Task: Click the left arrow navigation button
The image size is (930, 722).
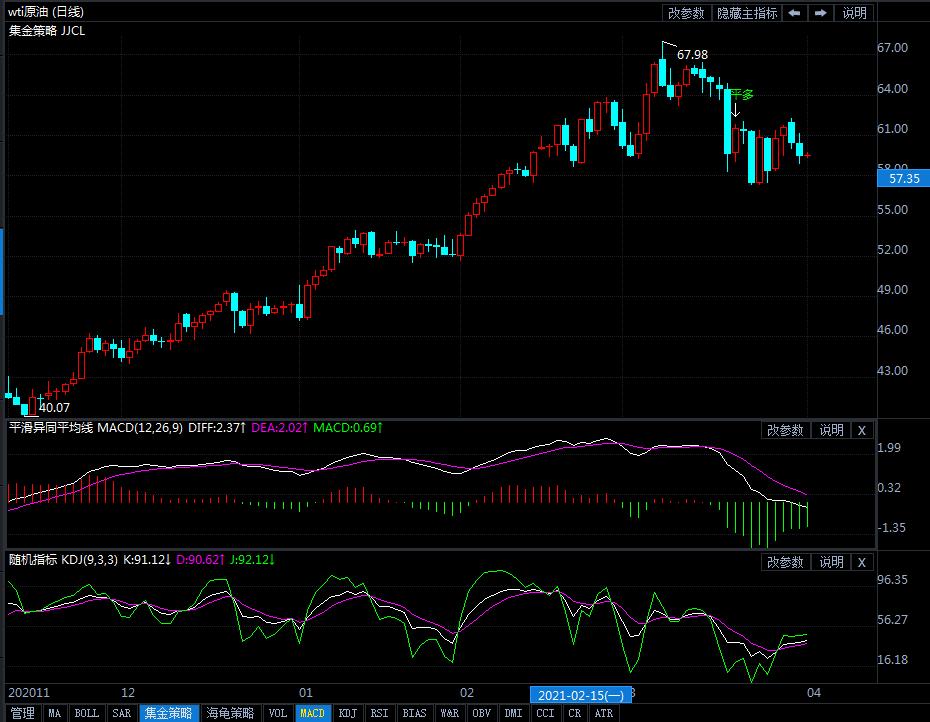Action: click(x=794, y=13)
